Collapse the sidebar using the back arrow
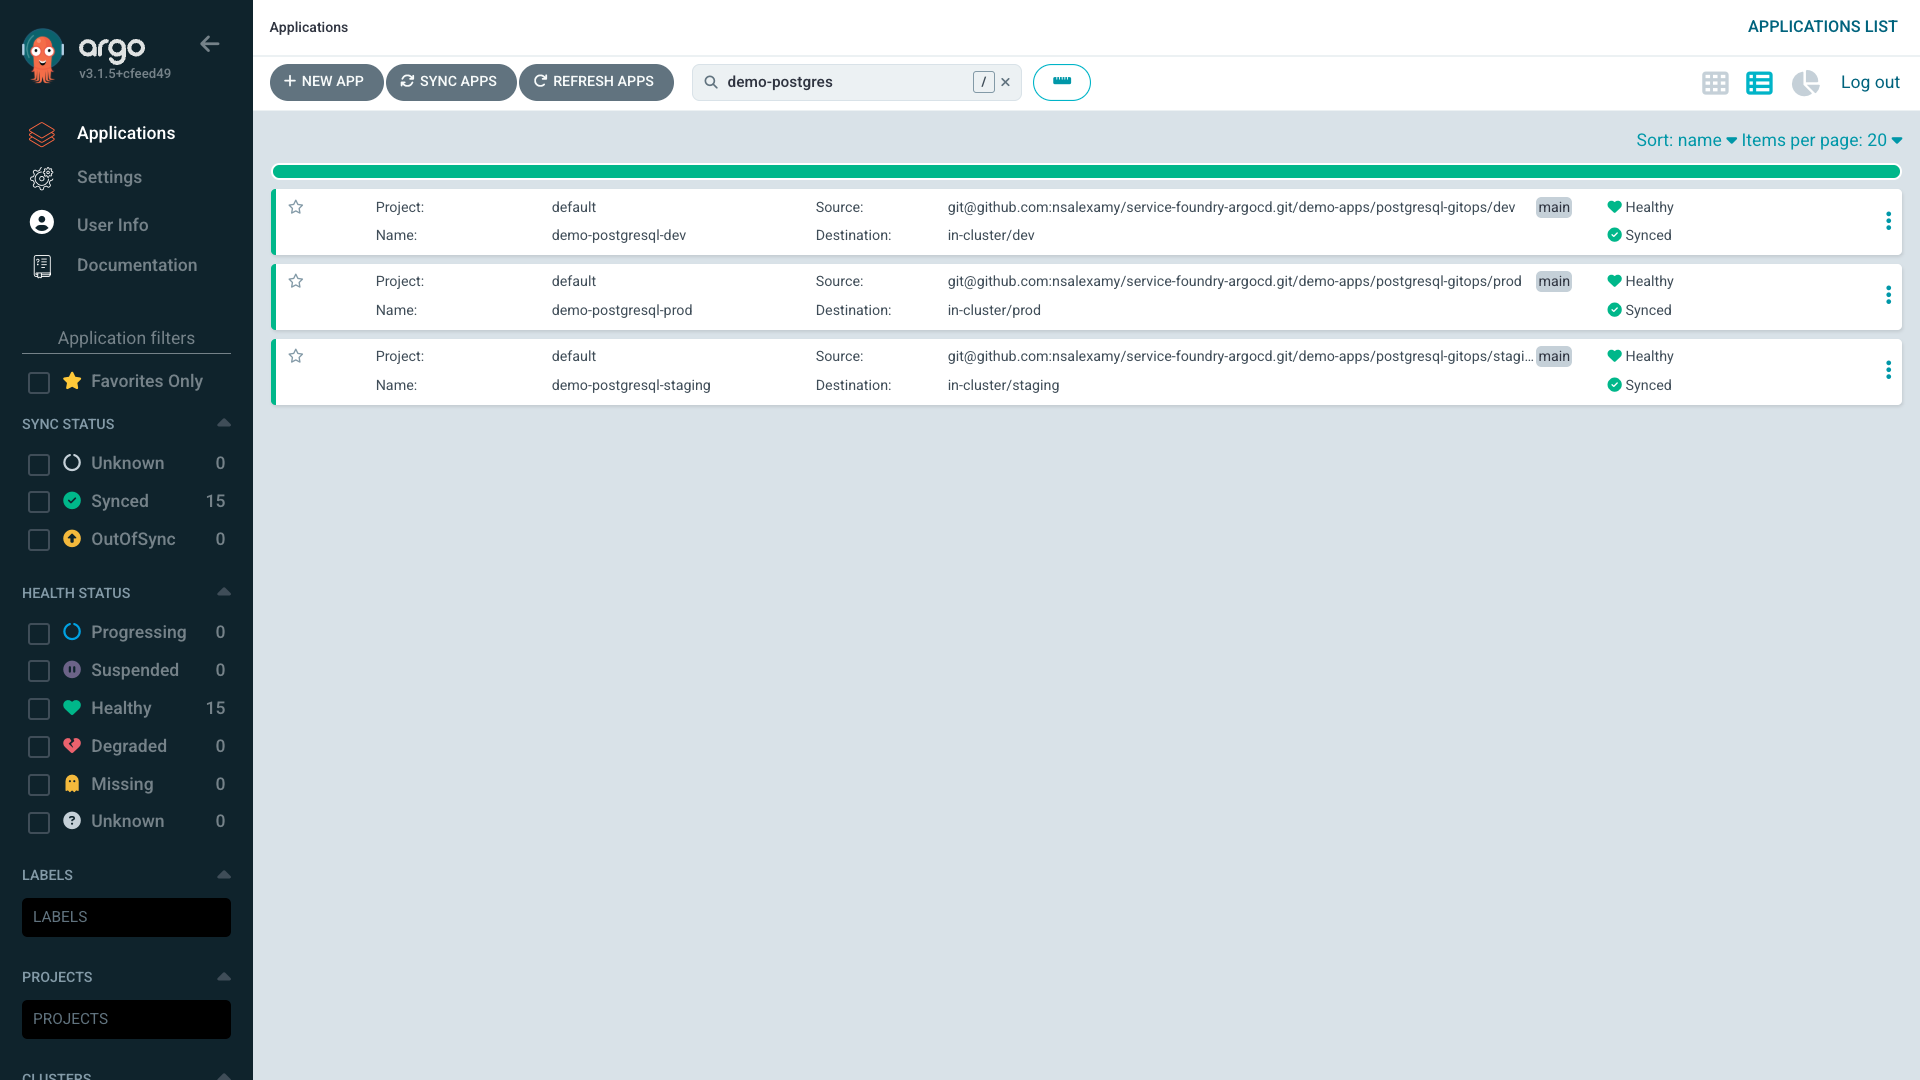Screen dimensions: 1920x1080 210,44
